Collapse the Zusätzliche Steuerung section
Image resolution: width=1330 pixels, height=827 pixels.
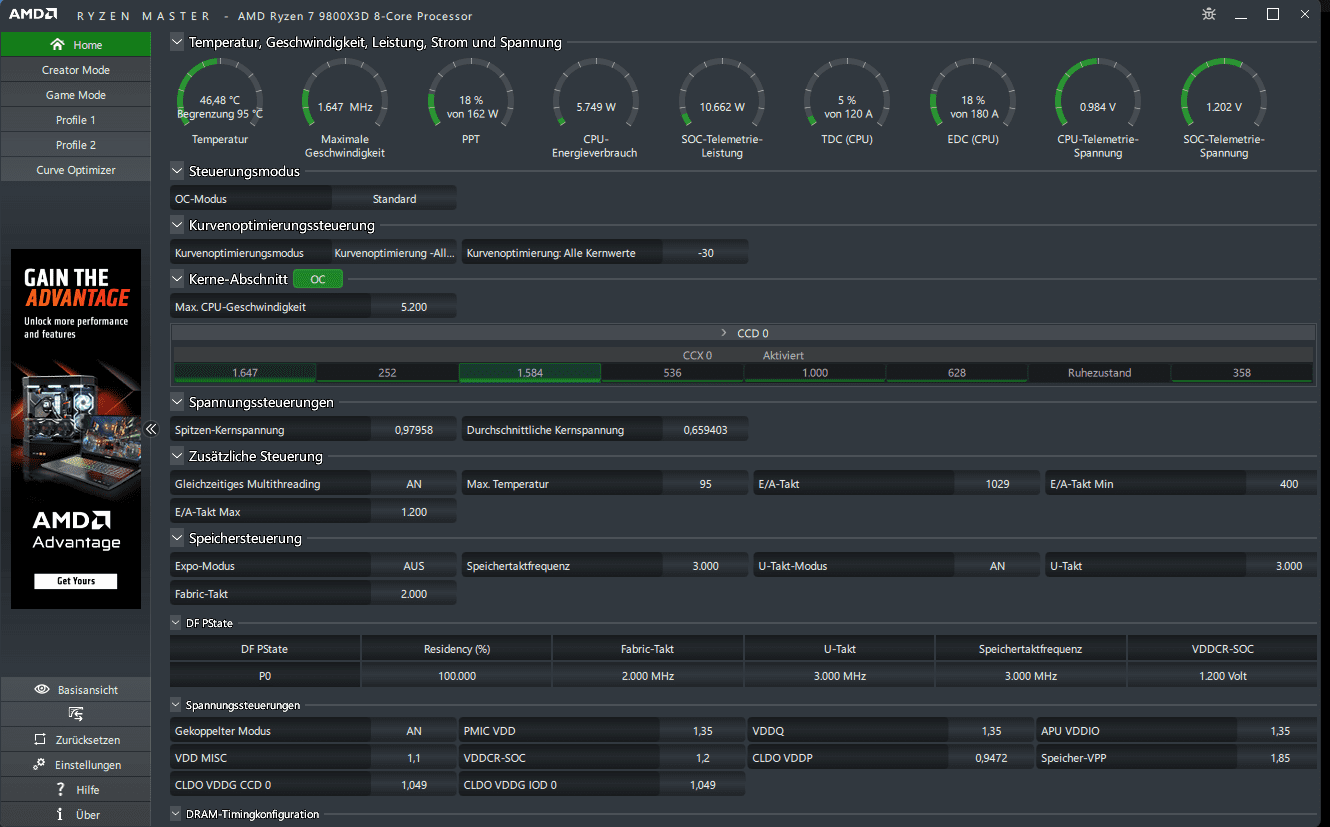(x=178, y=456)
